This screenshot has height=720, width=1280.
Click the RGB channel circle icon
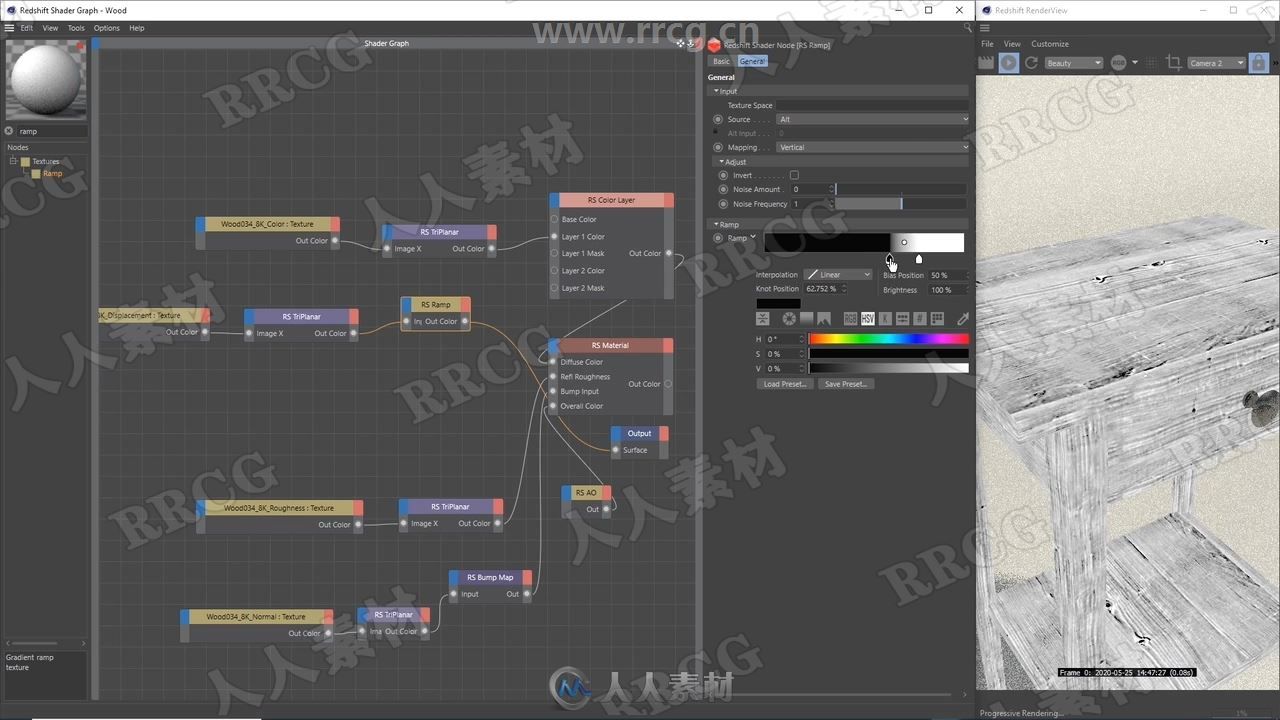[x=1118, y=62]
